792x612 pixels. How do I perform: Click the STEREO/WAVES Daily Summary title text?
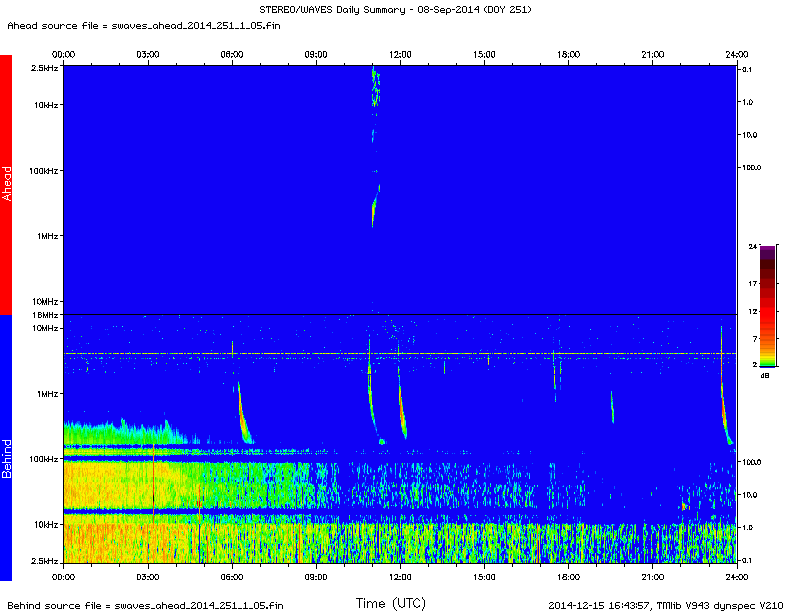point(395,10)
